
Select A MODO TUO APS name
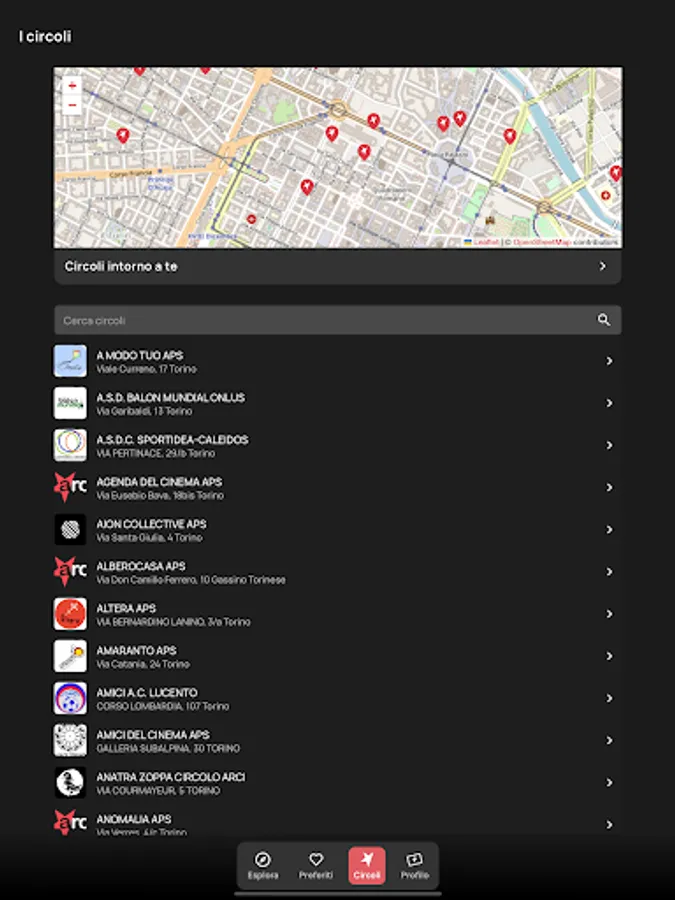point(139,355)
